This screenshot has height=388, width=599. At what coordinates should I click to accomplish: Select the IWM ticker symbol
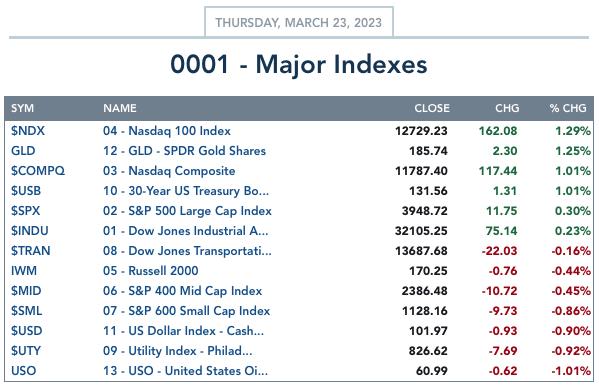point(24,271)
